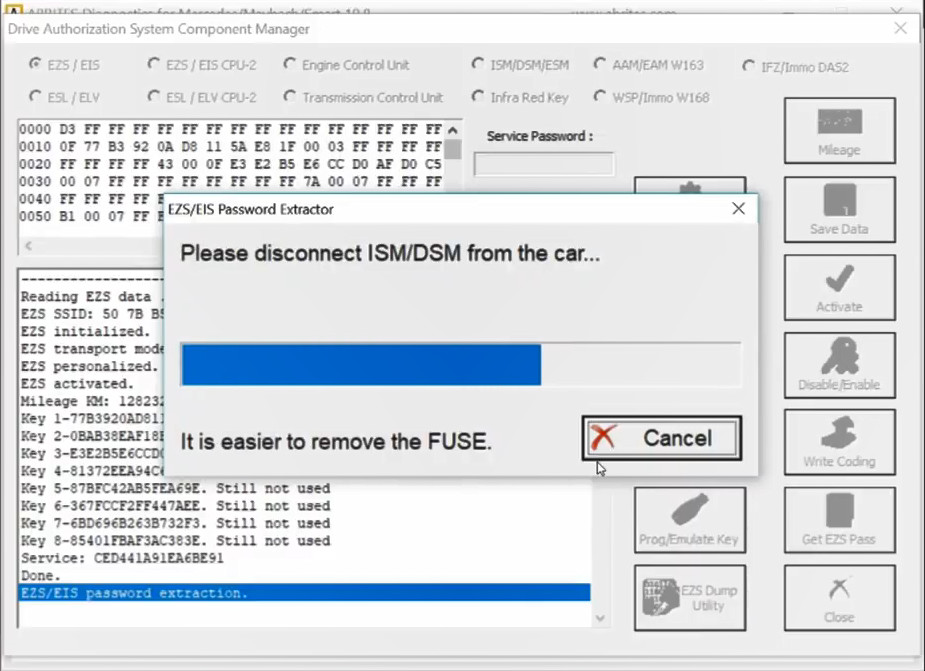Cancel the password extraction
This screenshot has width=925, height=671.
click(x=662, y=438)
